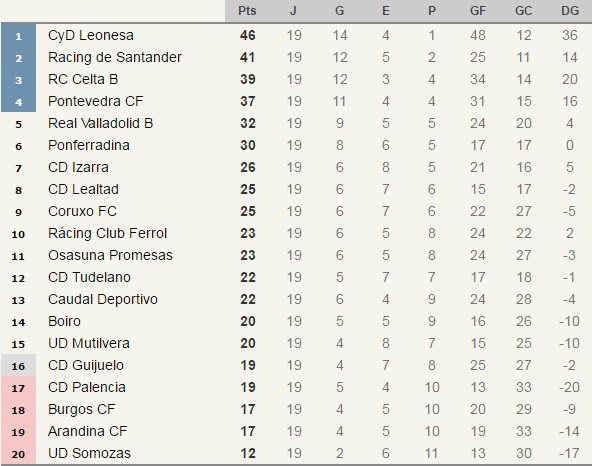Click the pink position 20 cell
This screenshot has width=592, height=466.
[18, 454]
